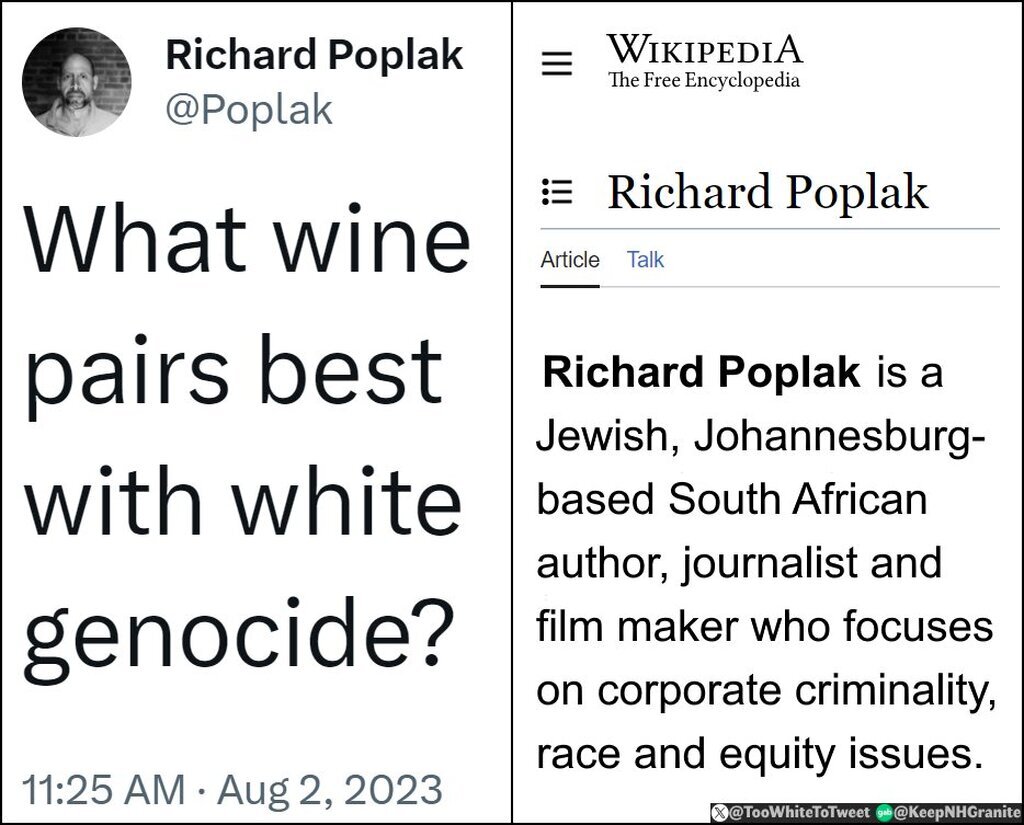This screenshot has width=1024, height=825.
Task: Select the Article tab
Action: 570,260
